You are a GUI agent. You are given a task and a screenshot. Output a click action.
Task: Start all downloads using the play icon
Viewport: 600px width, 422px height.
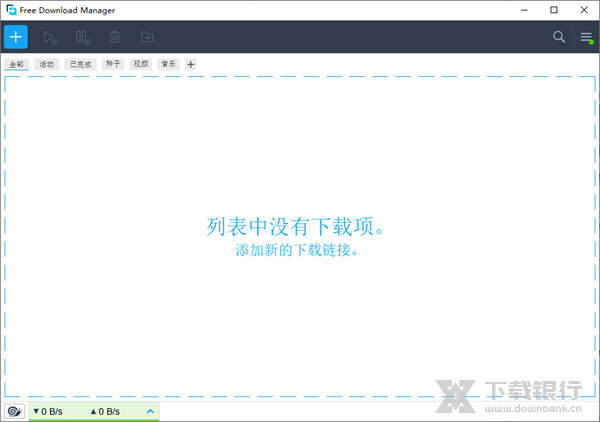pyautogui.click(x=50, y=37)
